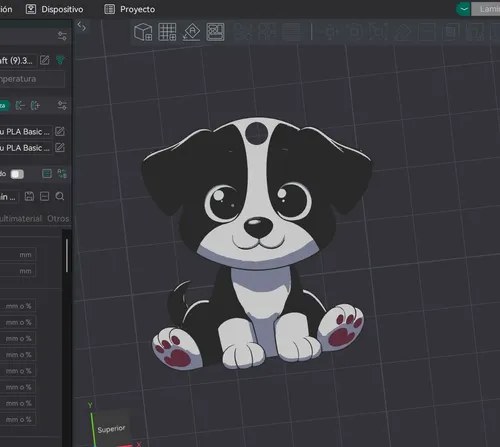This screenshot has width=500, height=447.
Task: Edit the first PLA Basic filament preset
Action: (x=60, y=131)
